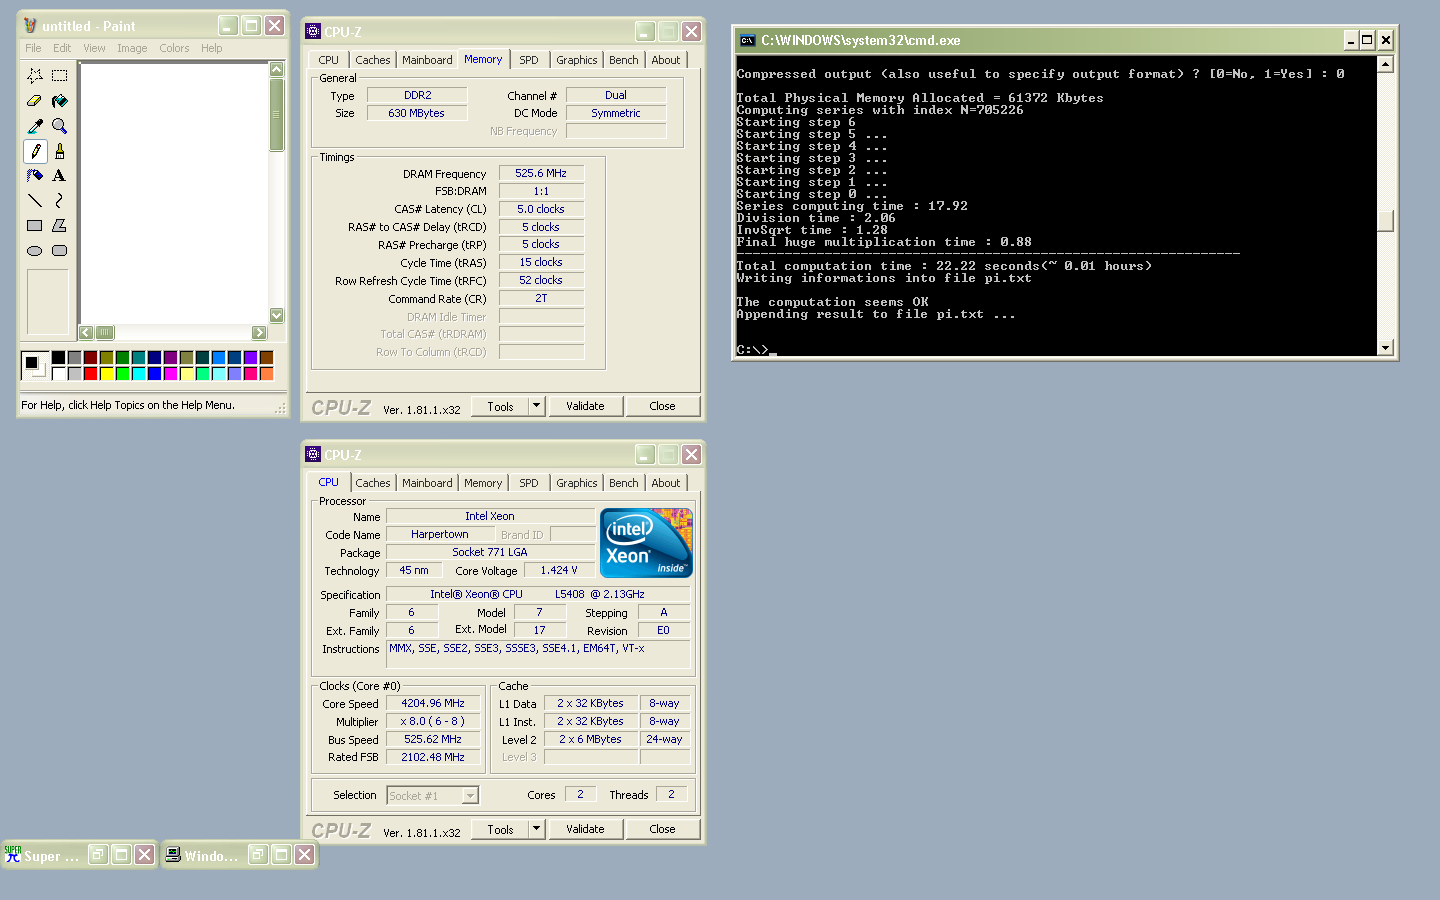Click Validate in the Processor CPU-Z window
Image resolution: width=1440 pixels, height=900 pixels.
[585, 829]
